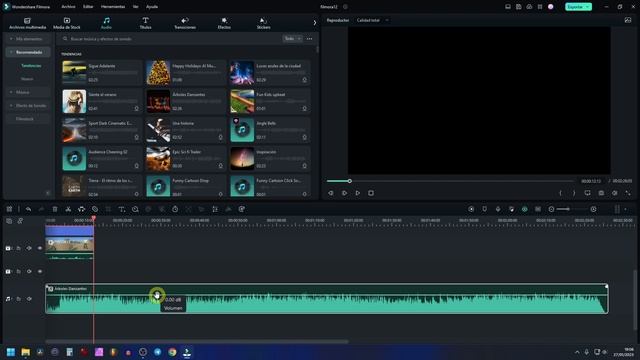
Task: Stop playback in the player
Action: 371,193
